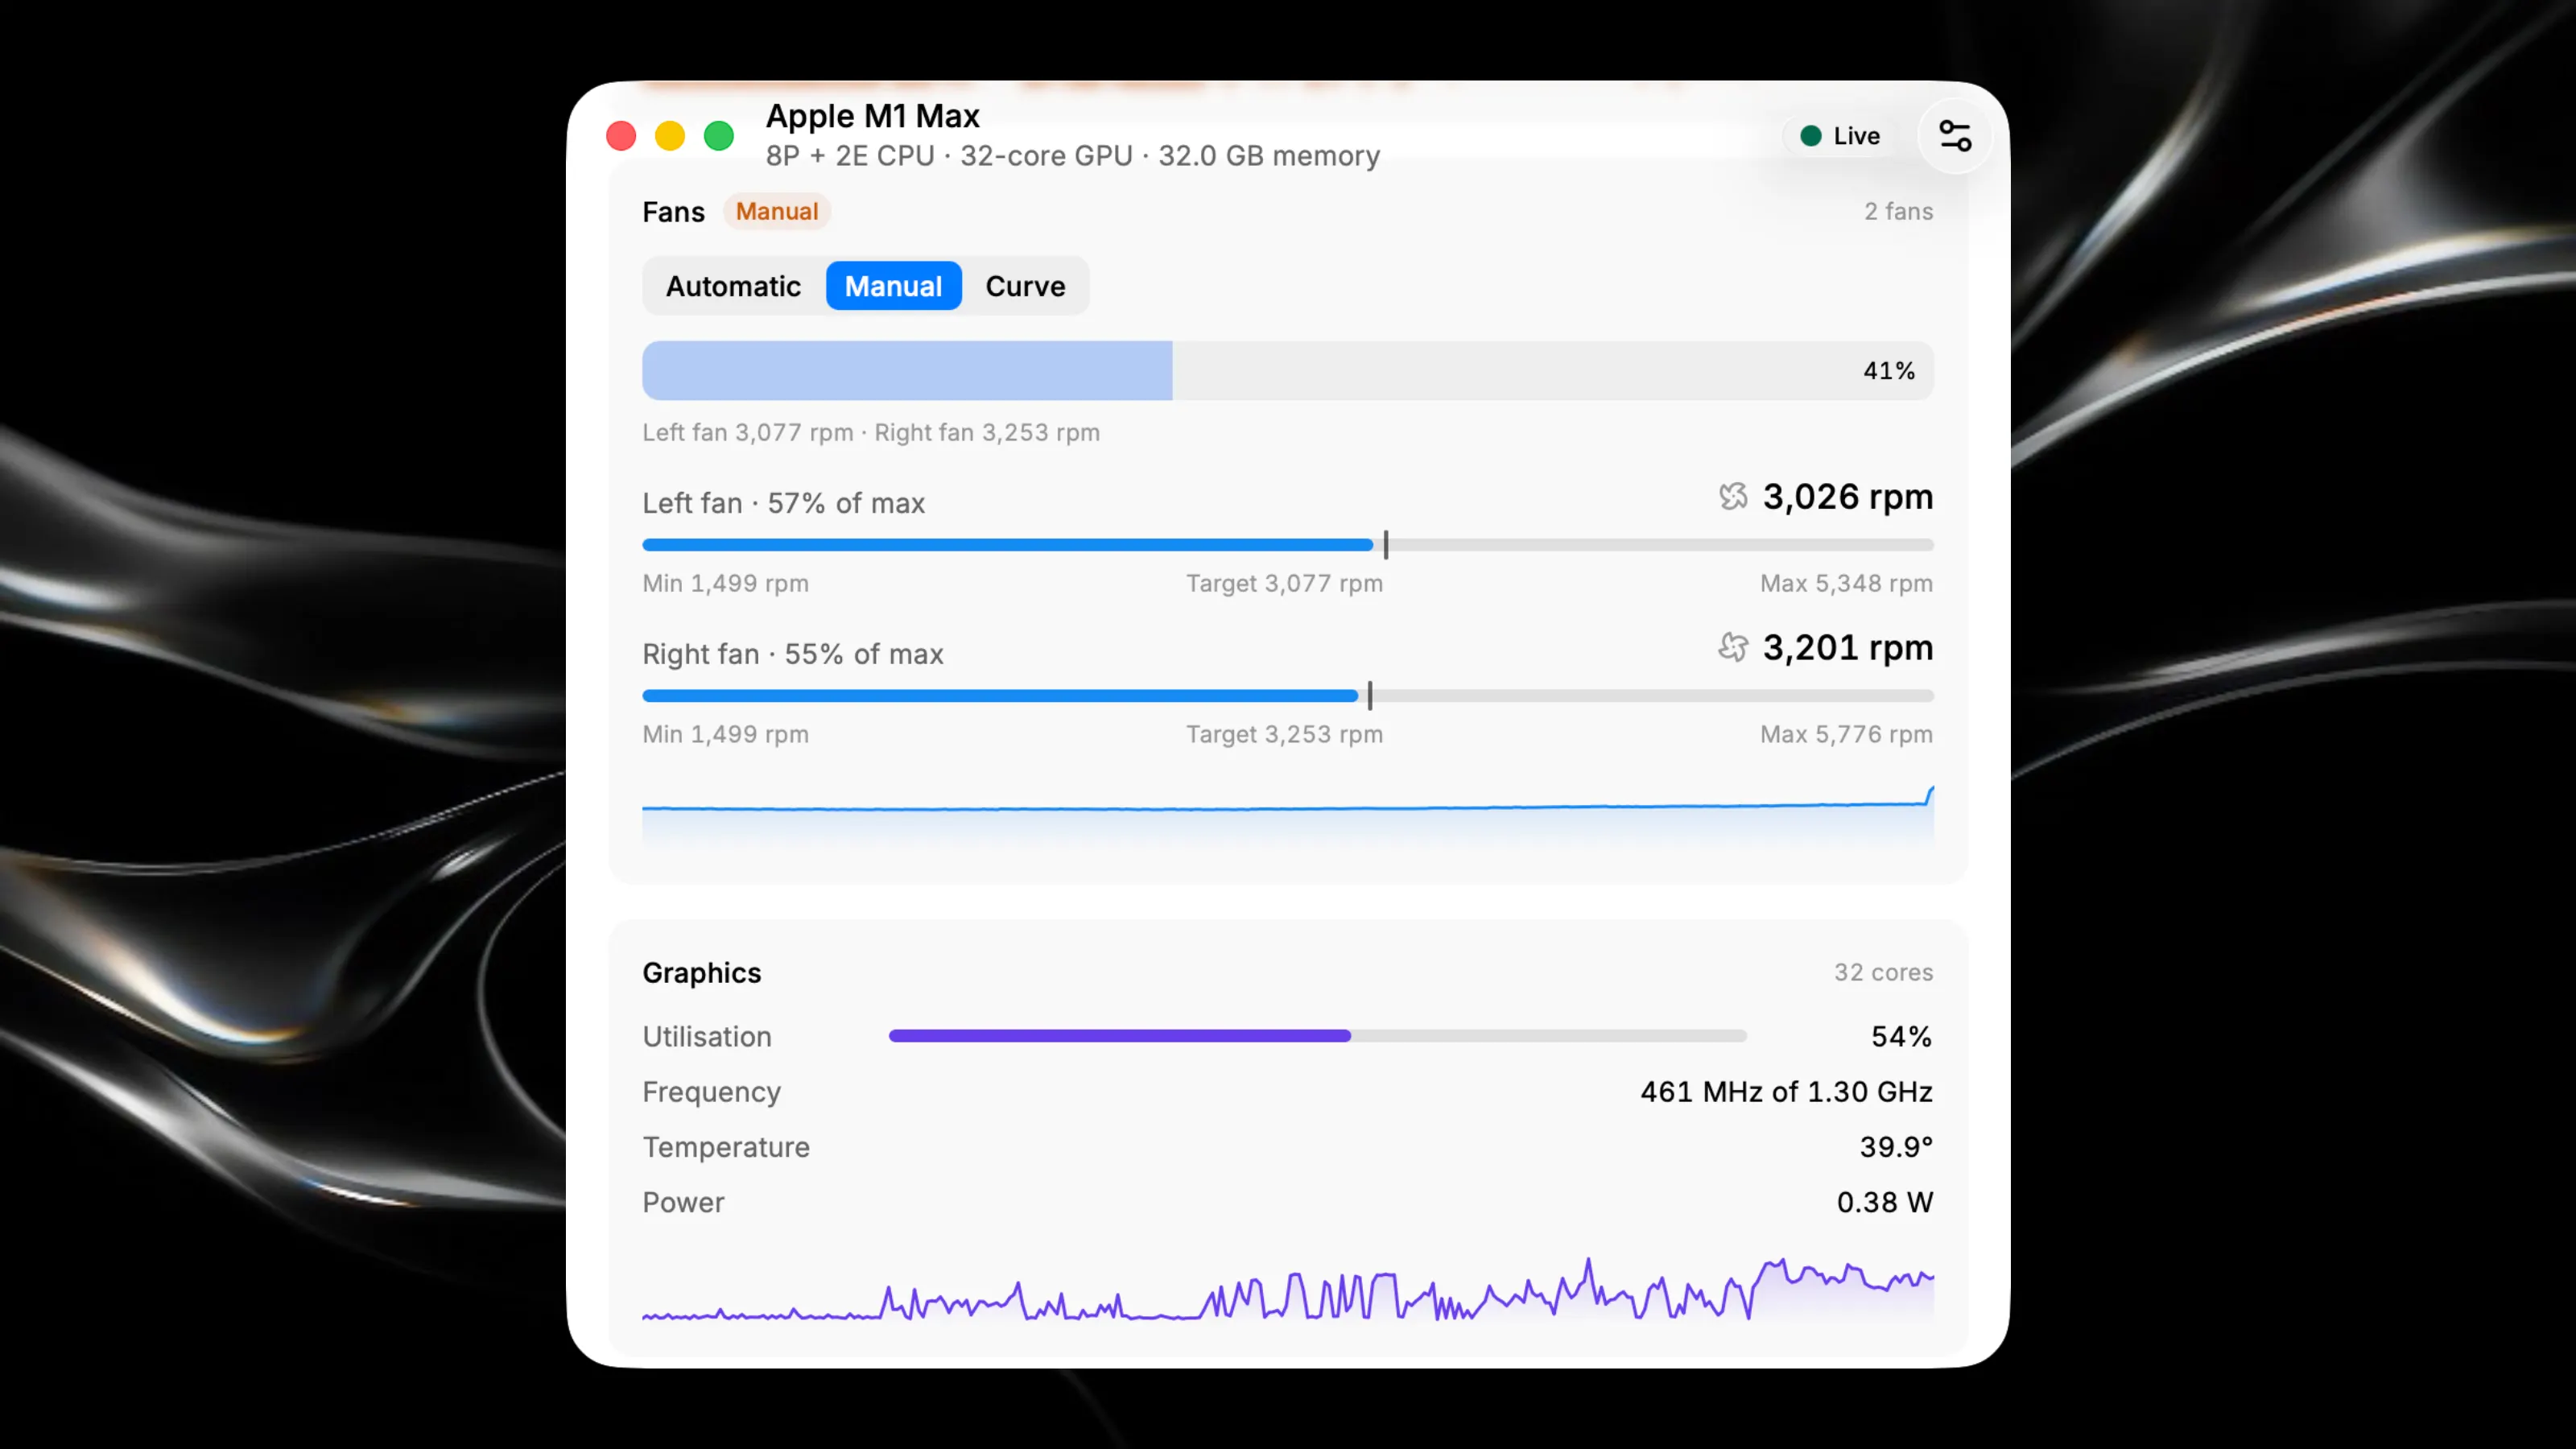The height and width of the screenshot is (1449, 2576).
Task: Click 'Left fan 3,077 rpm' summary text
Action: click(x=748, y=433)
